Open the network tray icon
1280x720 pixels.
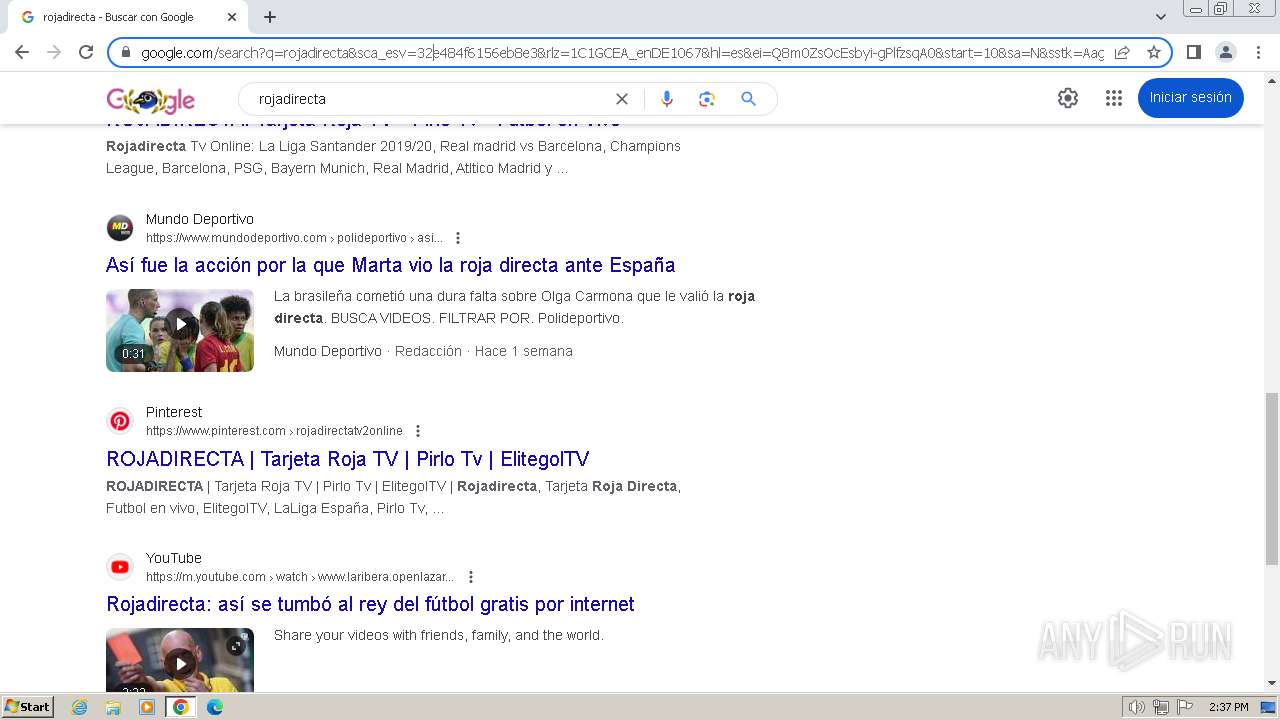click(1160, 707)
